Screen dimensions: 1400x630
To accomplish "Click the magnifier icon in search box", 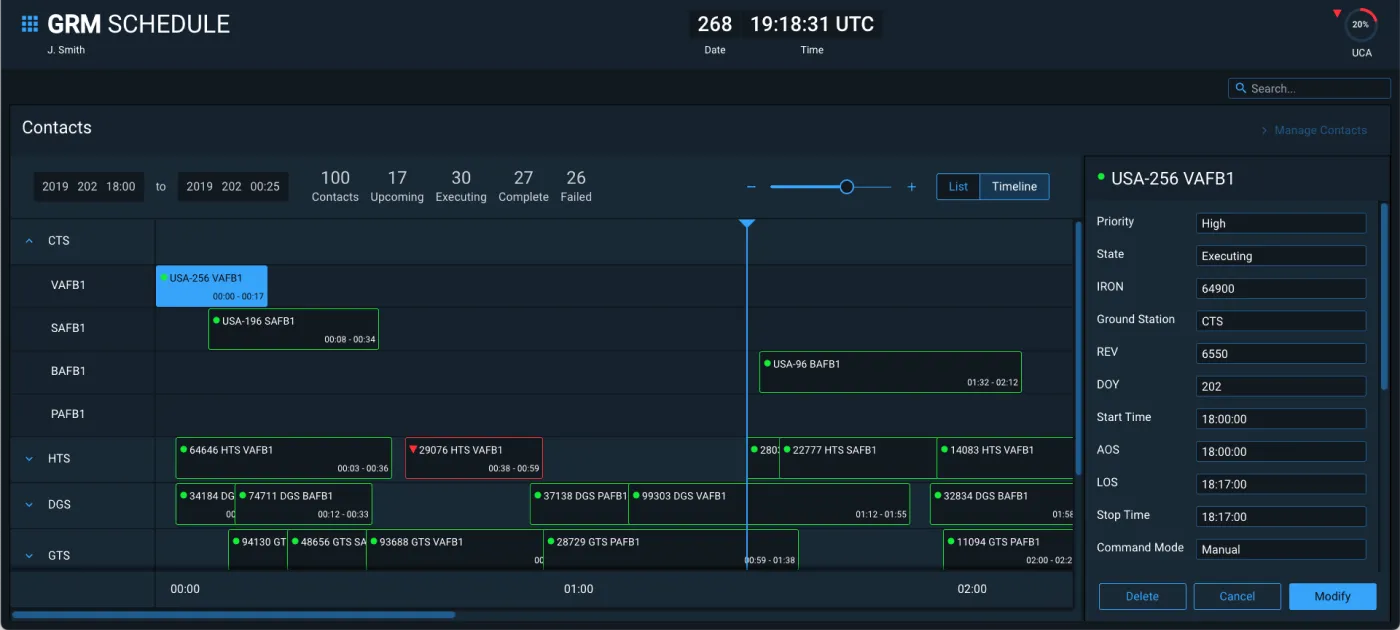I will [1241, 89].
